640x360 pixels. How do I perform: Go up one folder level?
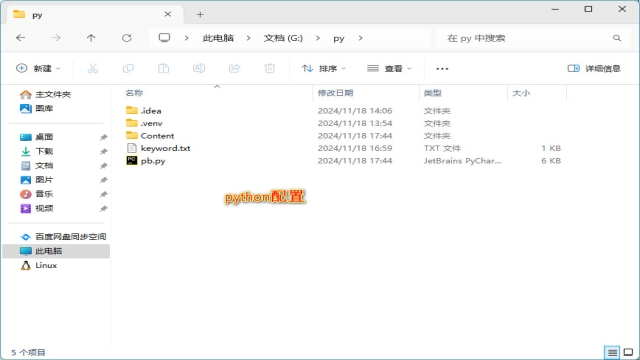point(91,38)
